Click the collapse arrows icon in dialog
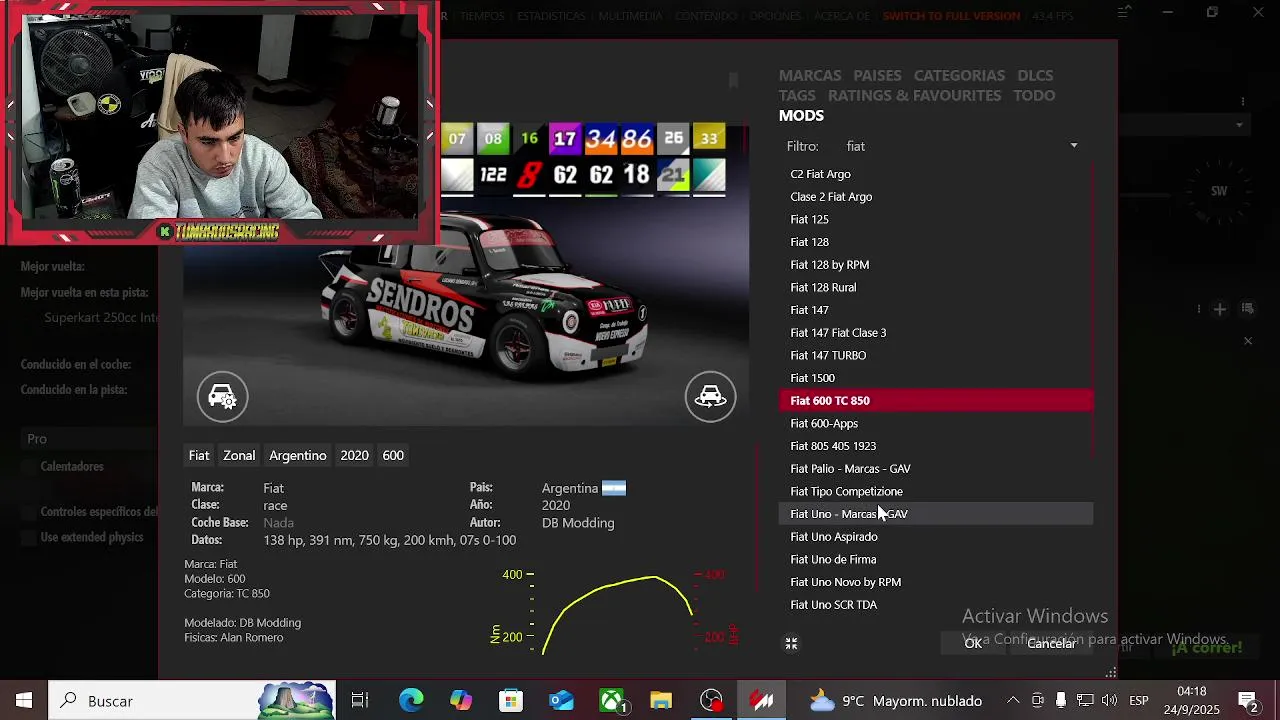 point(791,644)
